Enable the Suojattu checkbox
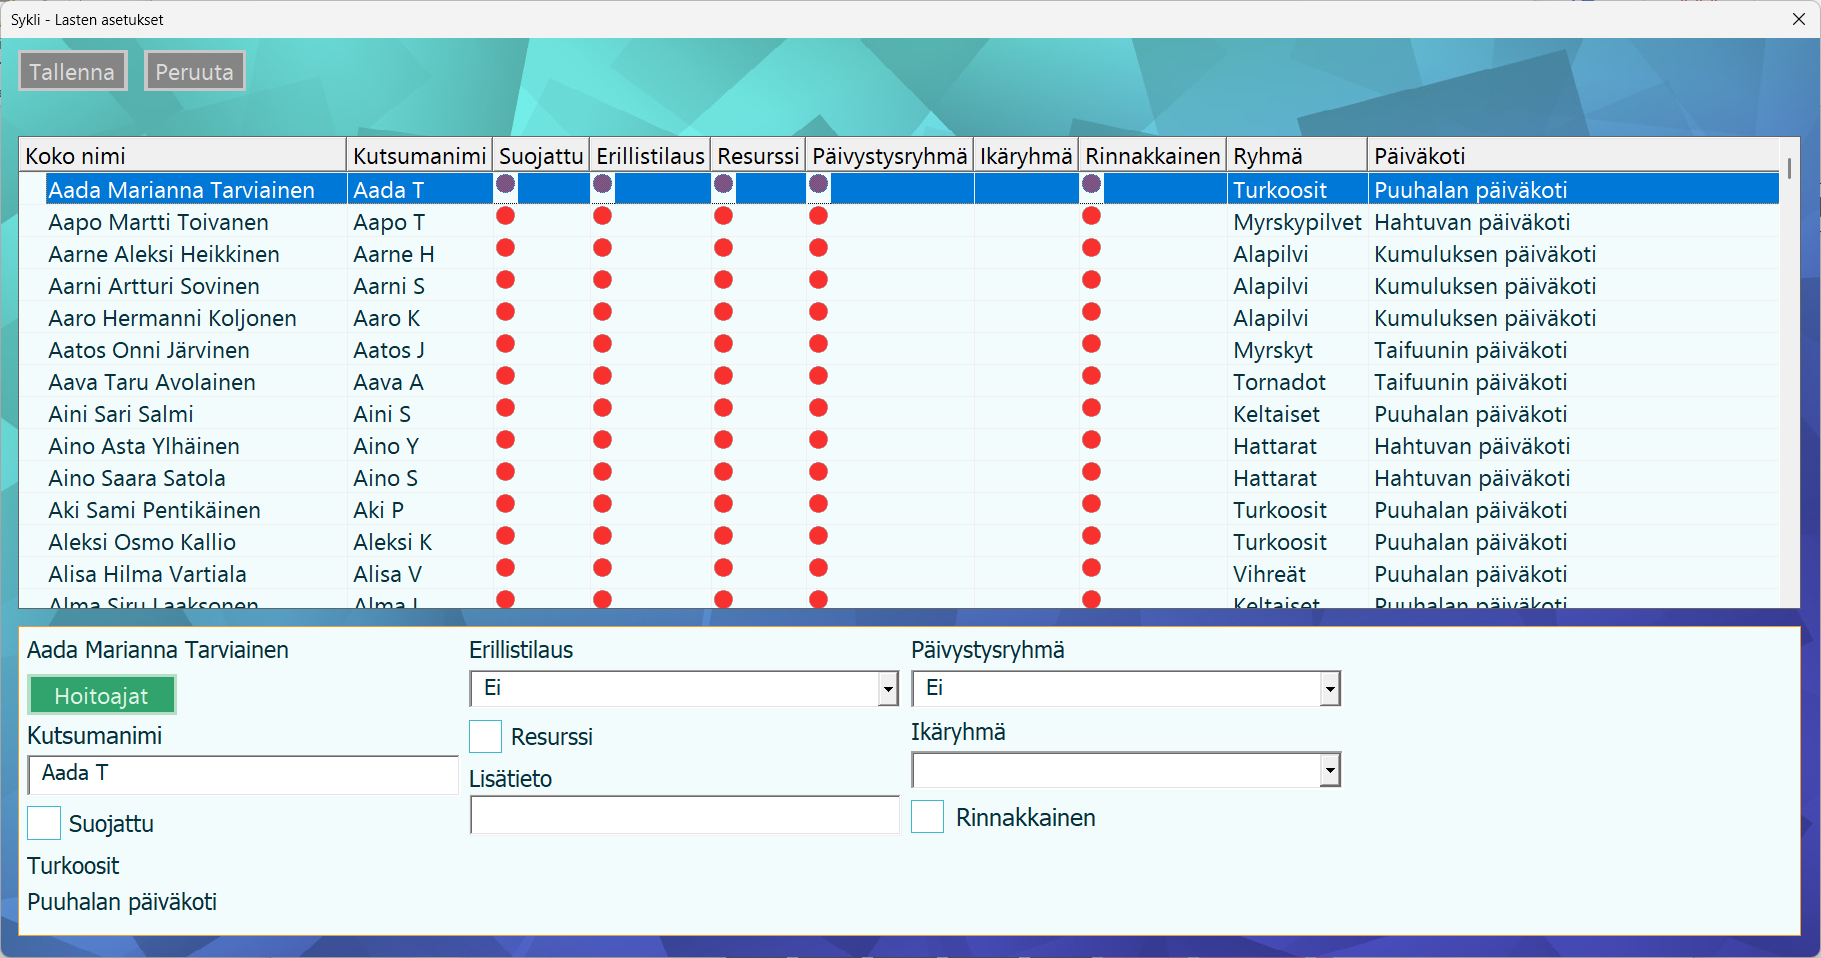The width and height of the screenshot is (1821, 958). tap(44, 823)
